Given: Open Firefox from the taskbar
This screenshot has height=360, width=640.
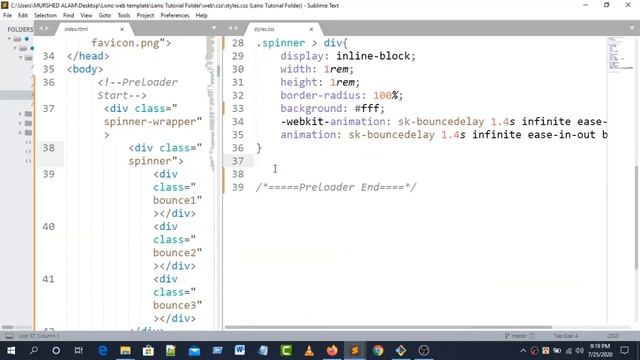Looking at the screenshot, I should (332, 350).
